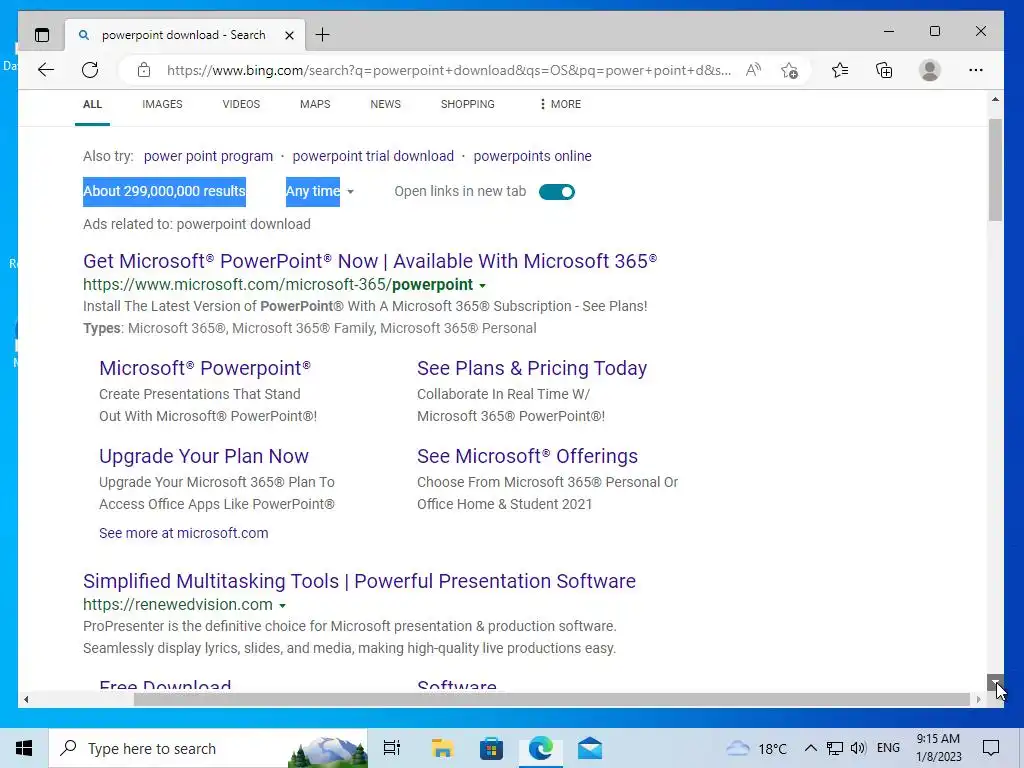Open the Microsoft Powerpoint sublink

(x=205, y=368)
